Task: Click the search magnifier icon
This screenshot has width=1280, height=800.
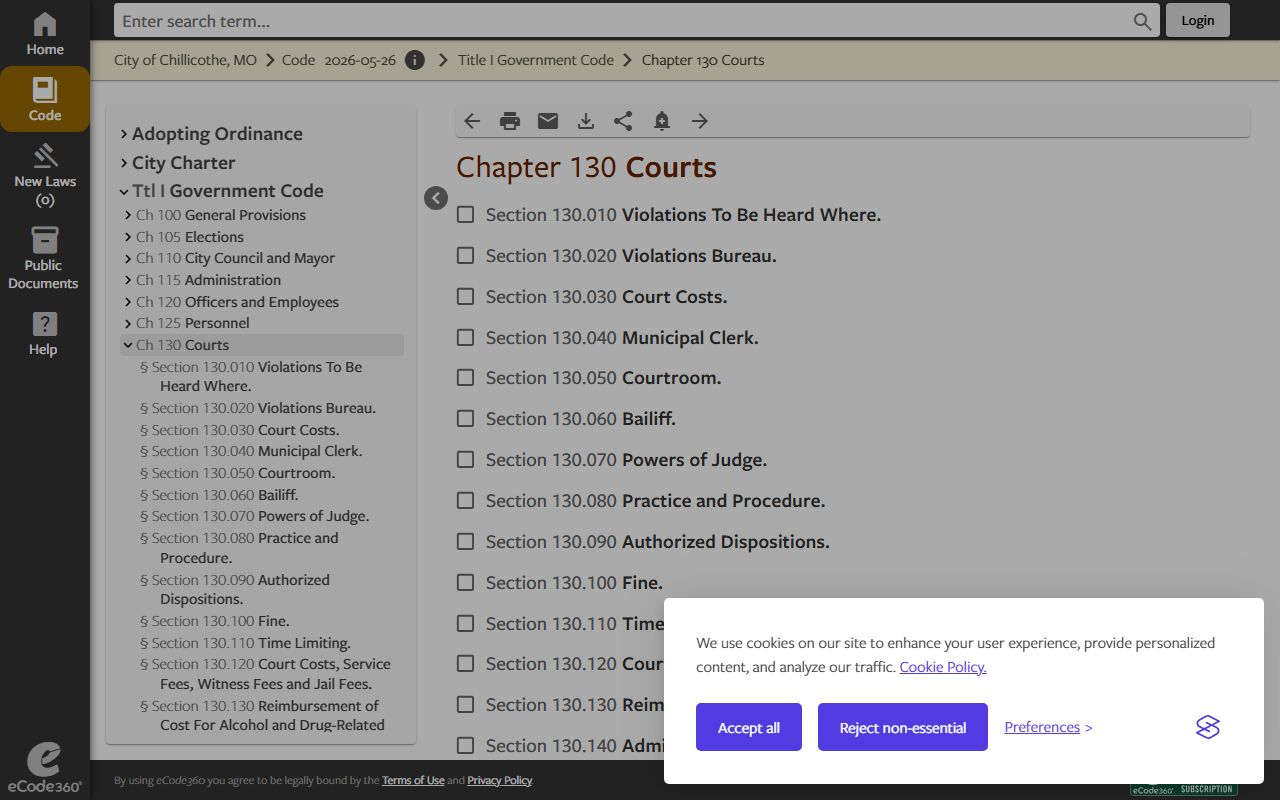Action: point(1142,21)
